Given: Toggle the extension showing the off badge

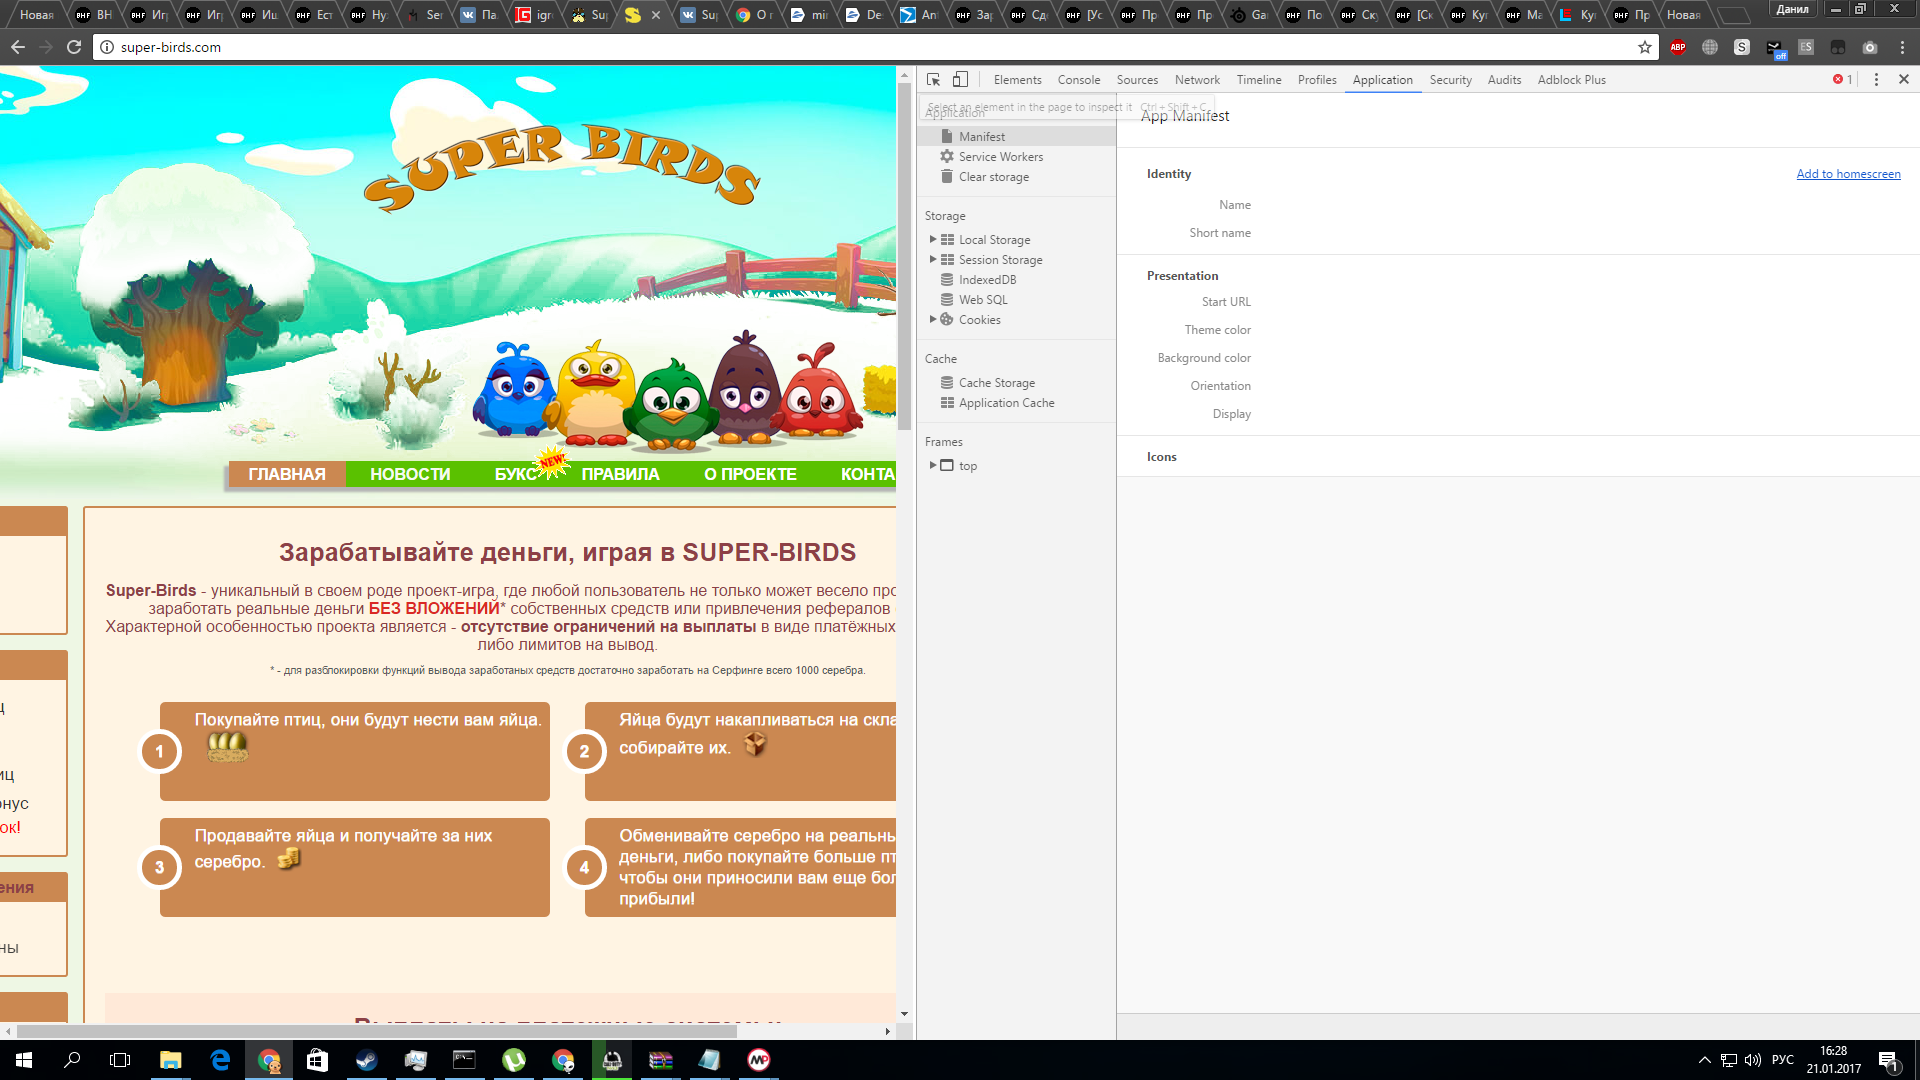Looking at the screenshot, I should coord(1775,48).
